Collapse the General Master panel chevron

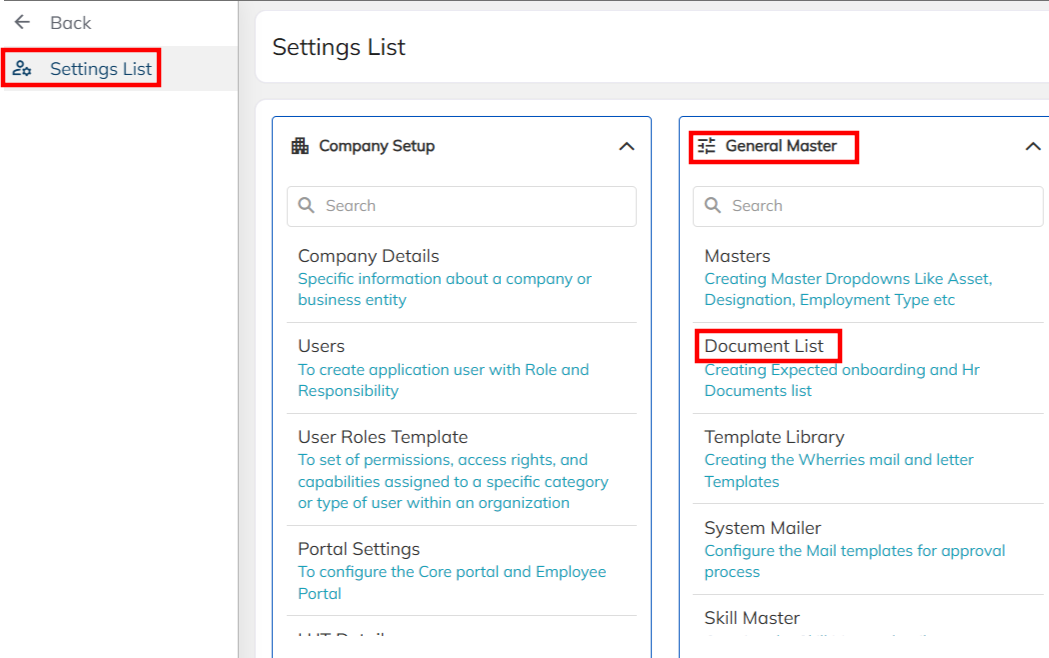1033,146
